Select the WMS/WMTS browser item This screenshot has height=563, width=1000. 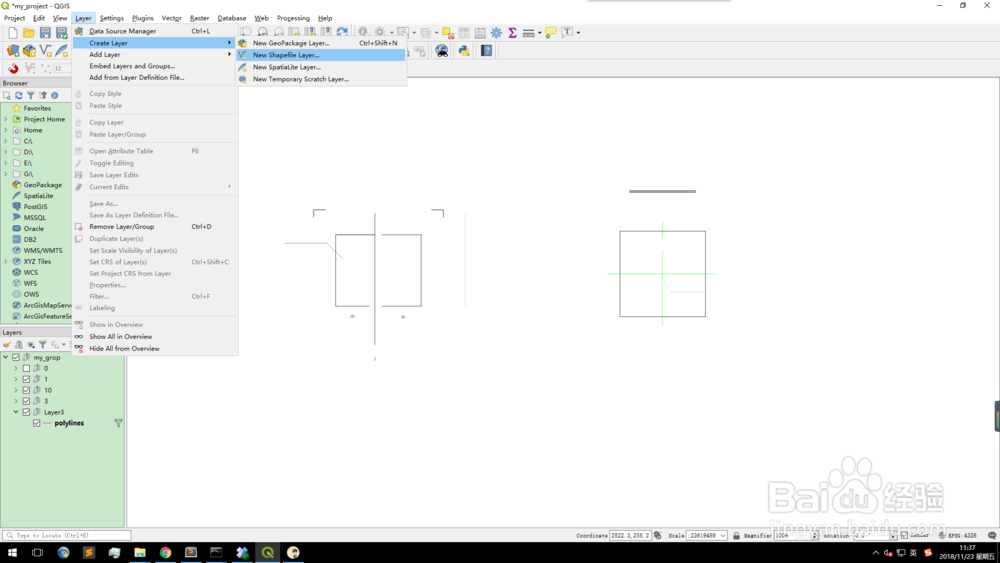pos(37,251)
